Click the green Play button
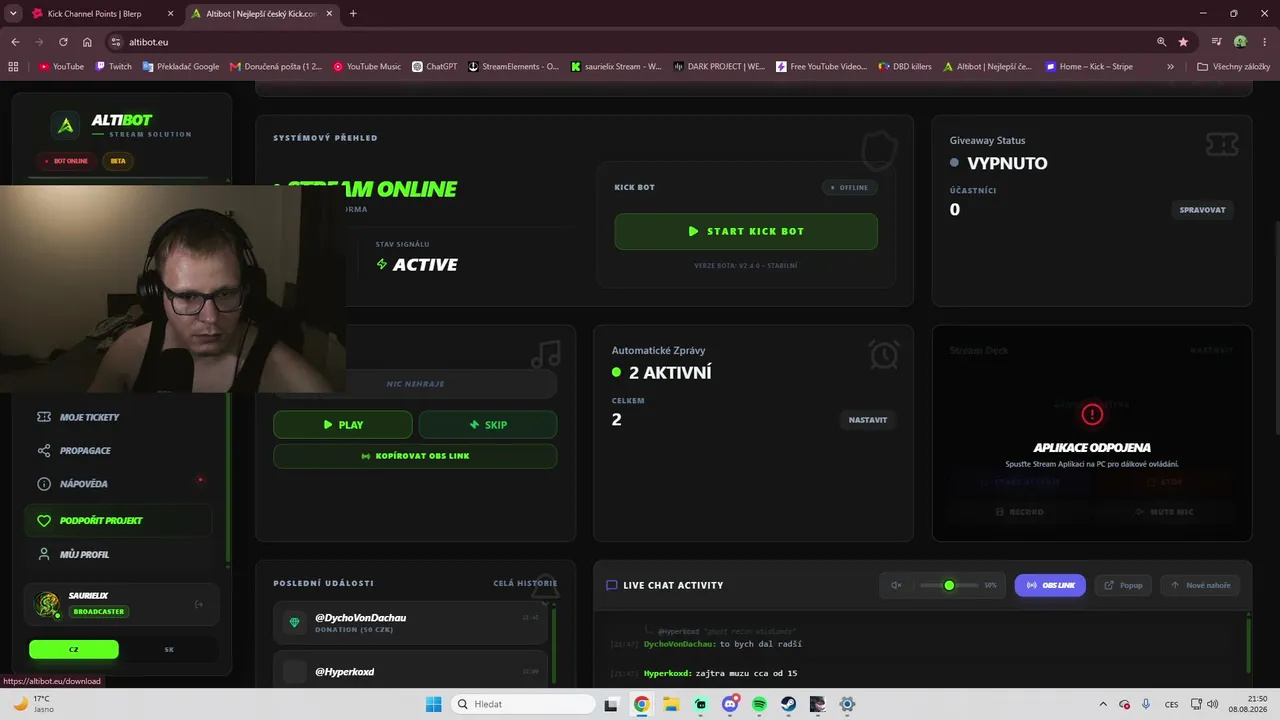Image resolution: width=1280 pixels, height=720 pixels. click(343, 425)
